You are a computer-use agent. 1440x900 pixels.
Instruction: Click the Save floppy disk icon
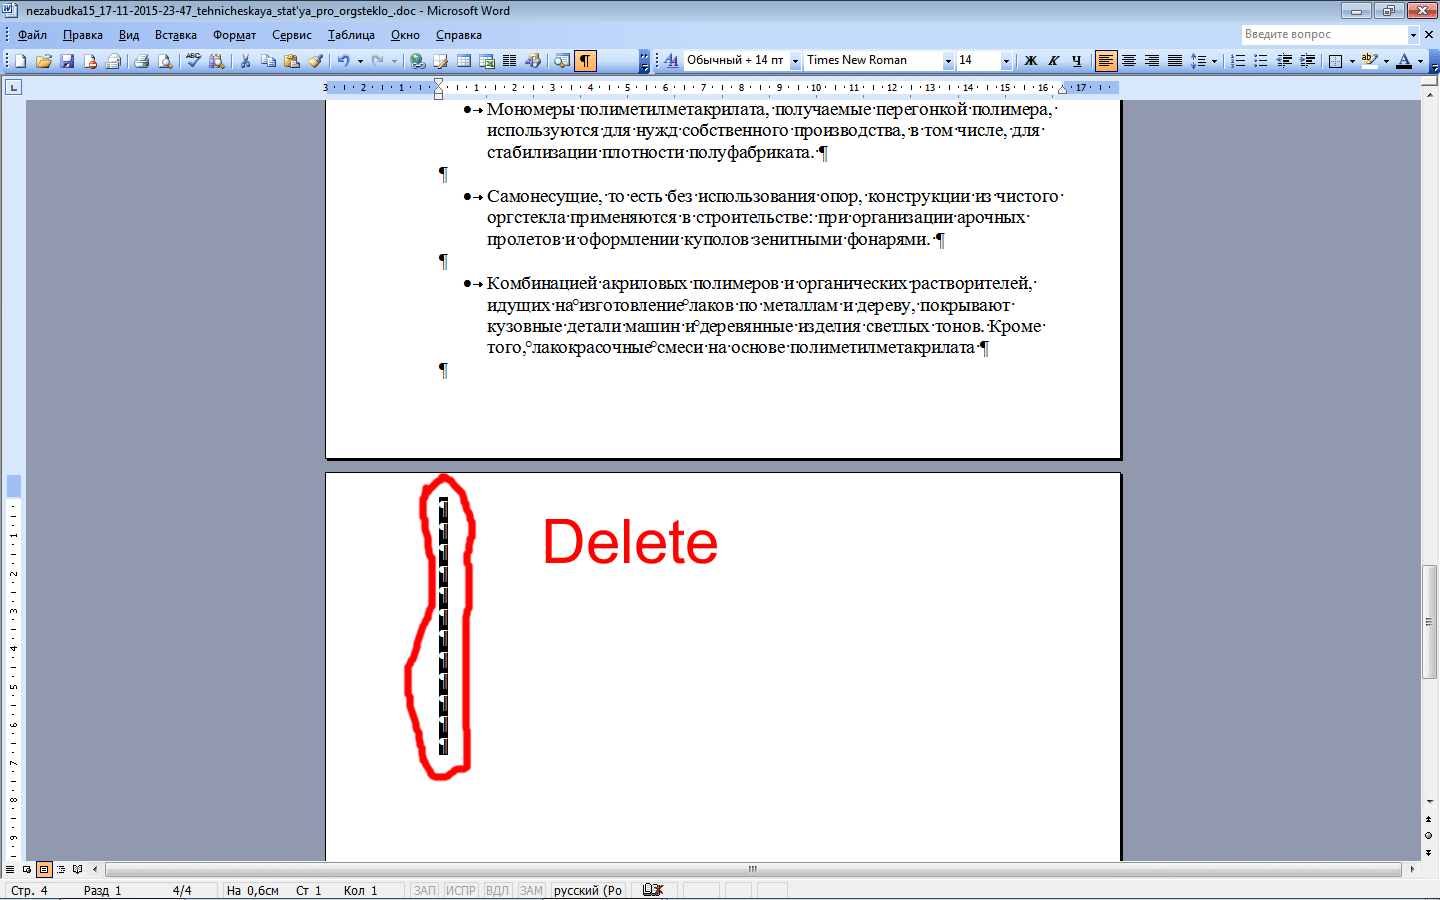coord(67,61)
